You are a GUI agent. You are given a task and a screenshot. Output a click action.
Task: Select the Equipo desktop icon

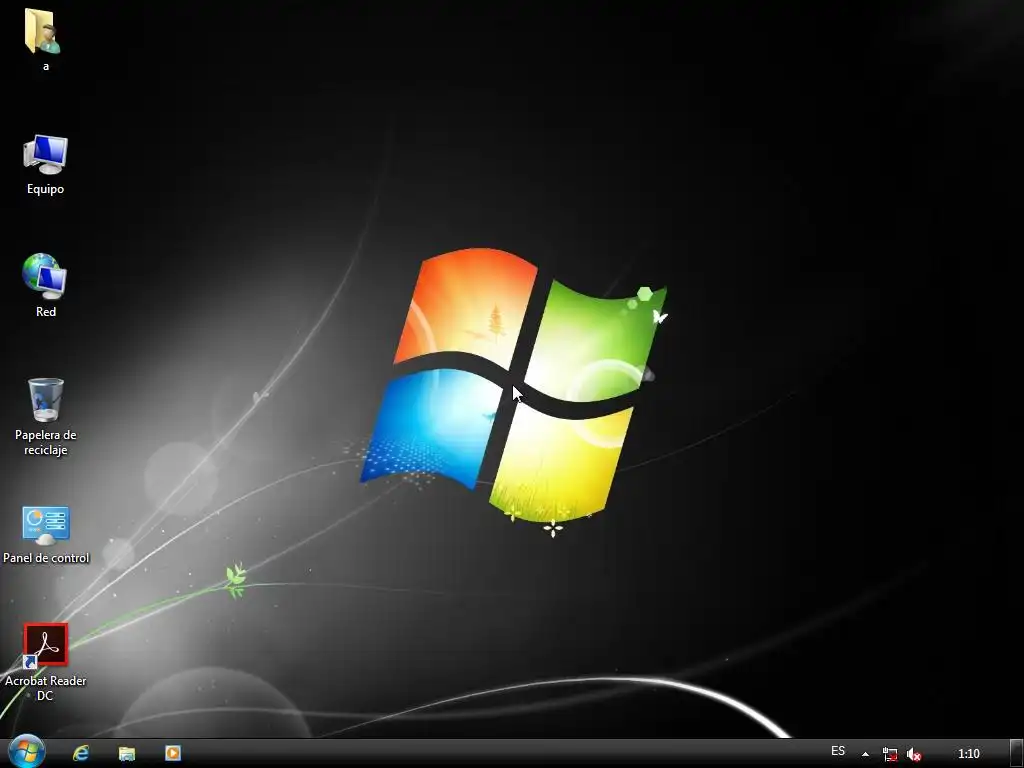click(x=45, y=155)
